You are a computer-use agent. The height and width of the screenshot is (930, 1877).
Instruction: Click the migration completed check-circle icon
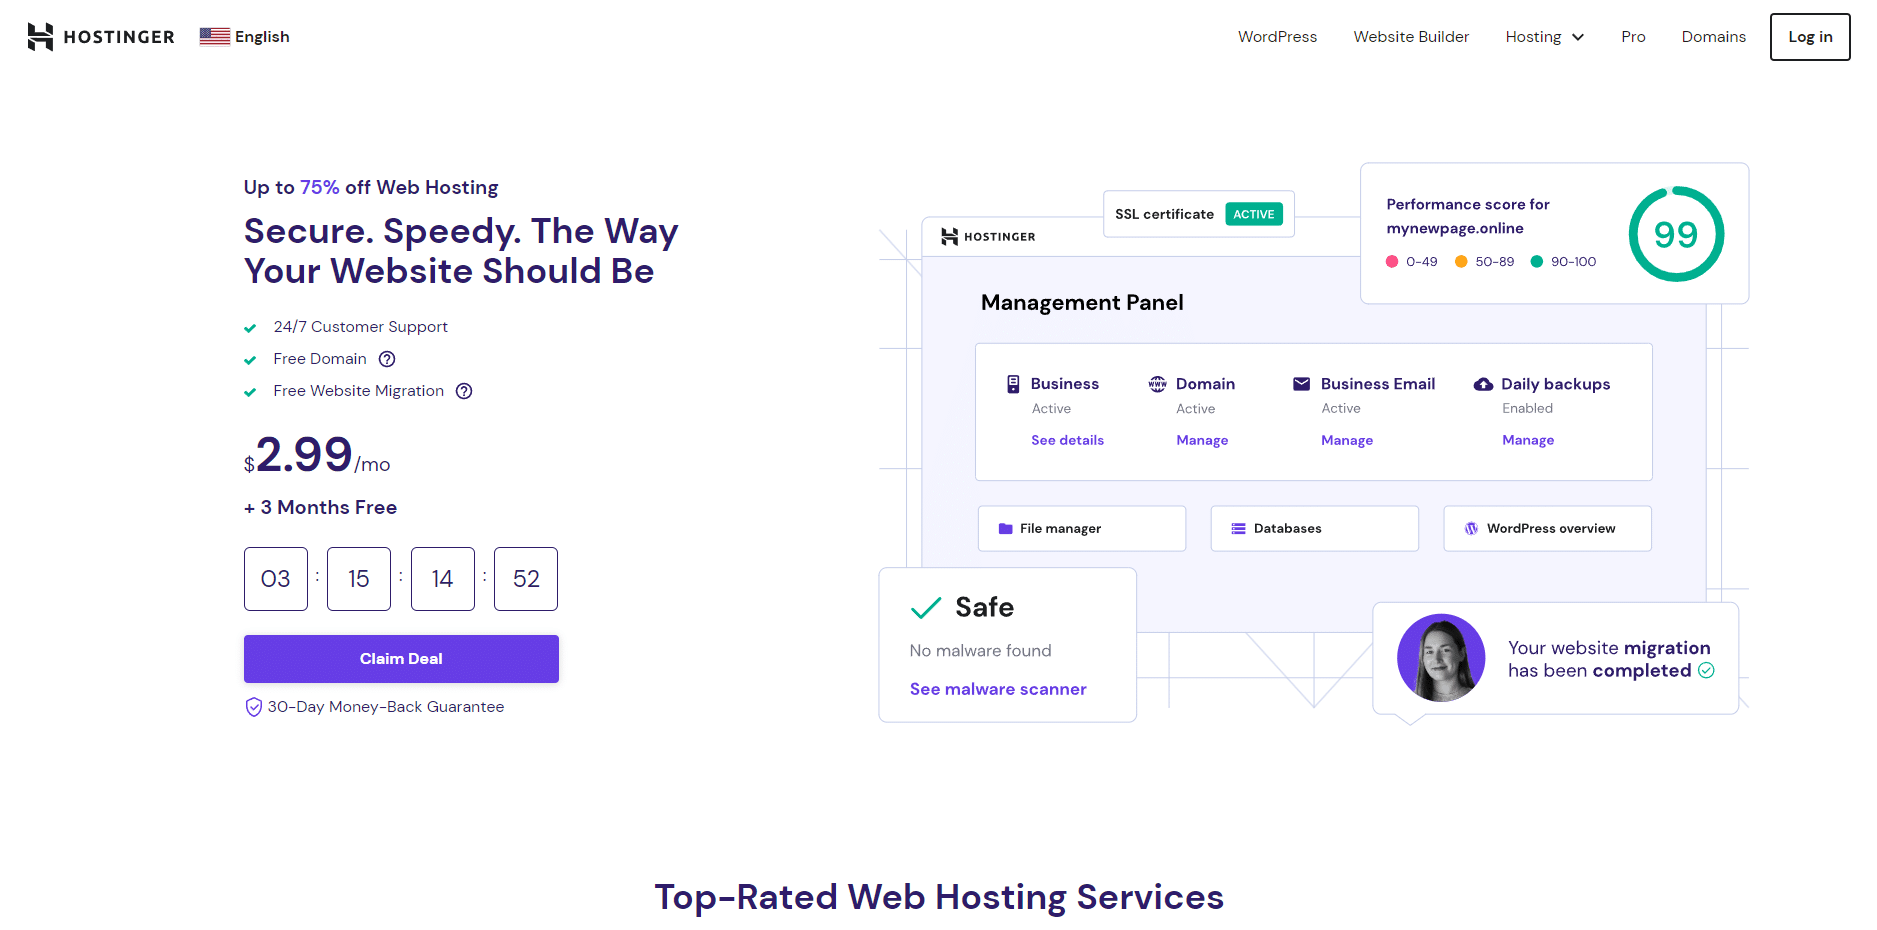tap(1706, 671)
